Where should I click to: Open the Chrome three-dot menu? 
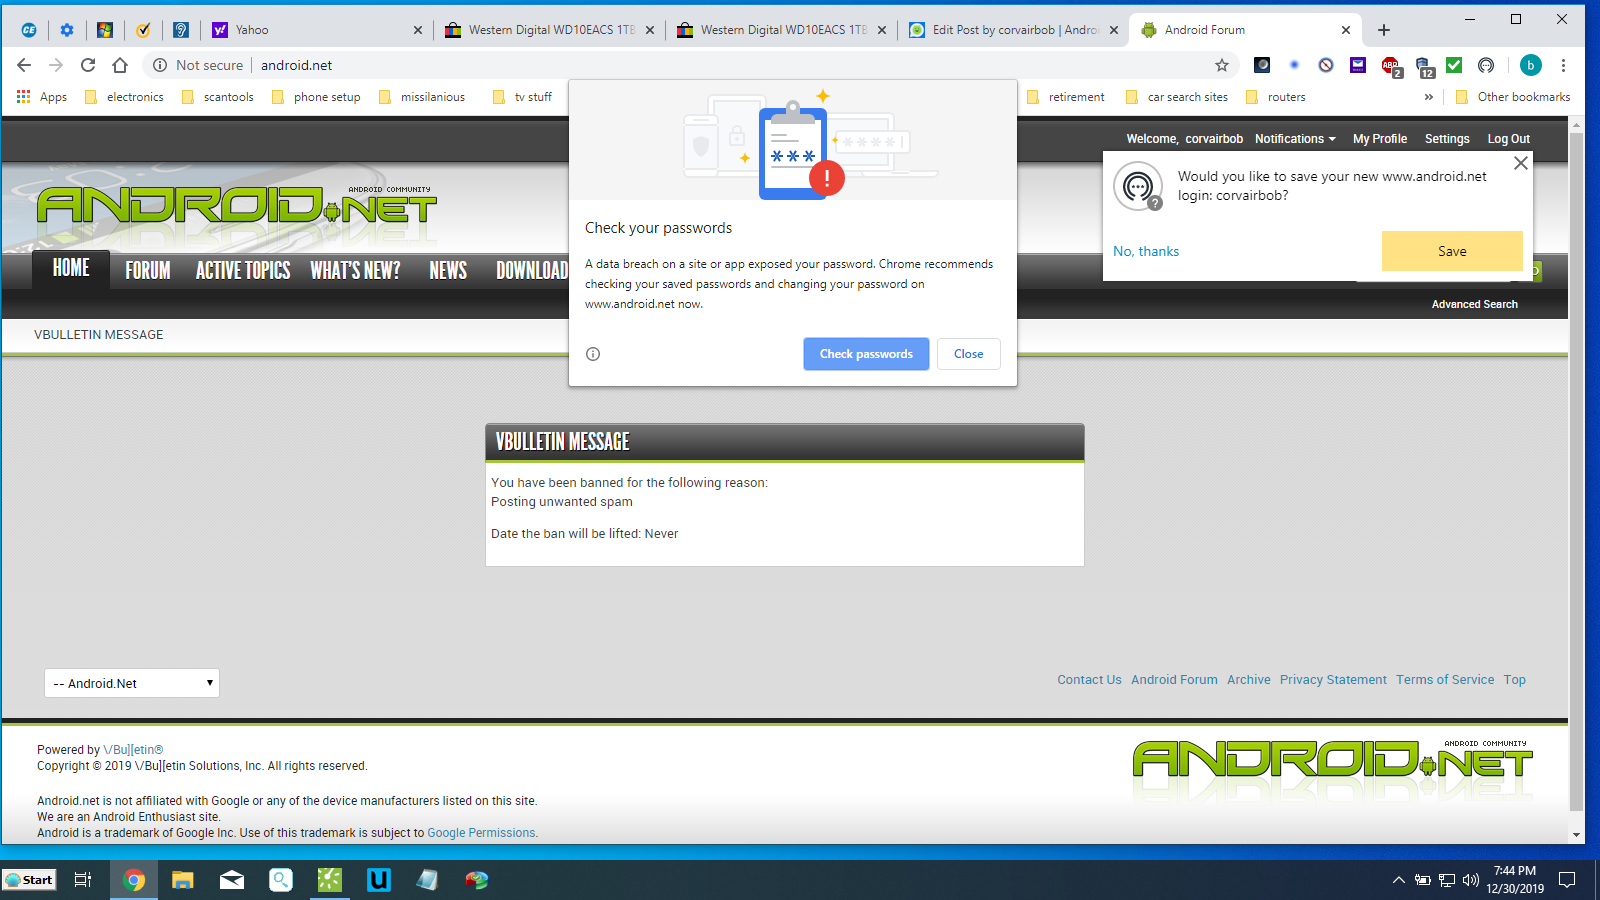1563,65
